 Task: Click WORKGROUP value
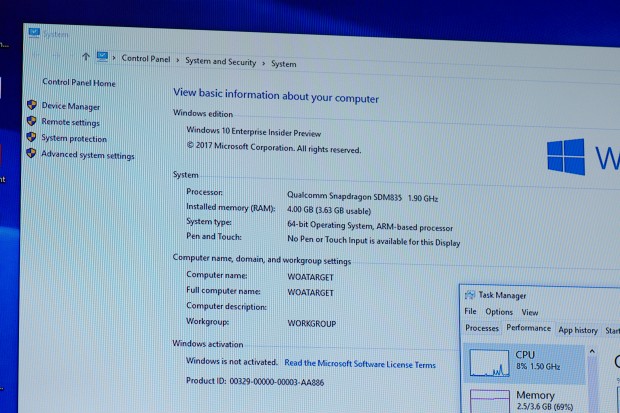pyautogui.click(x=312, y=323)
